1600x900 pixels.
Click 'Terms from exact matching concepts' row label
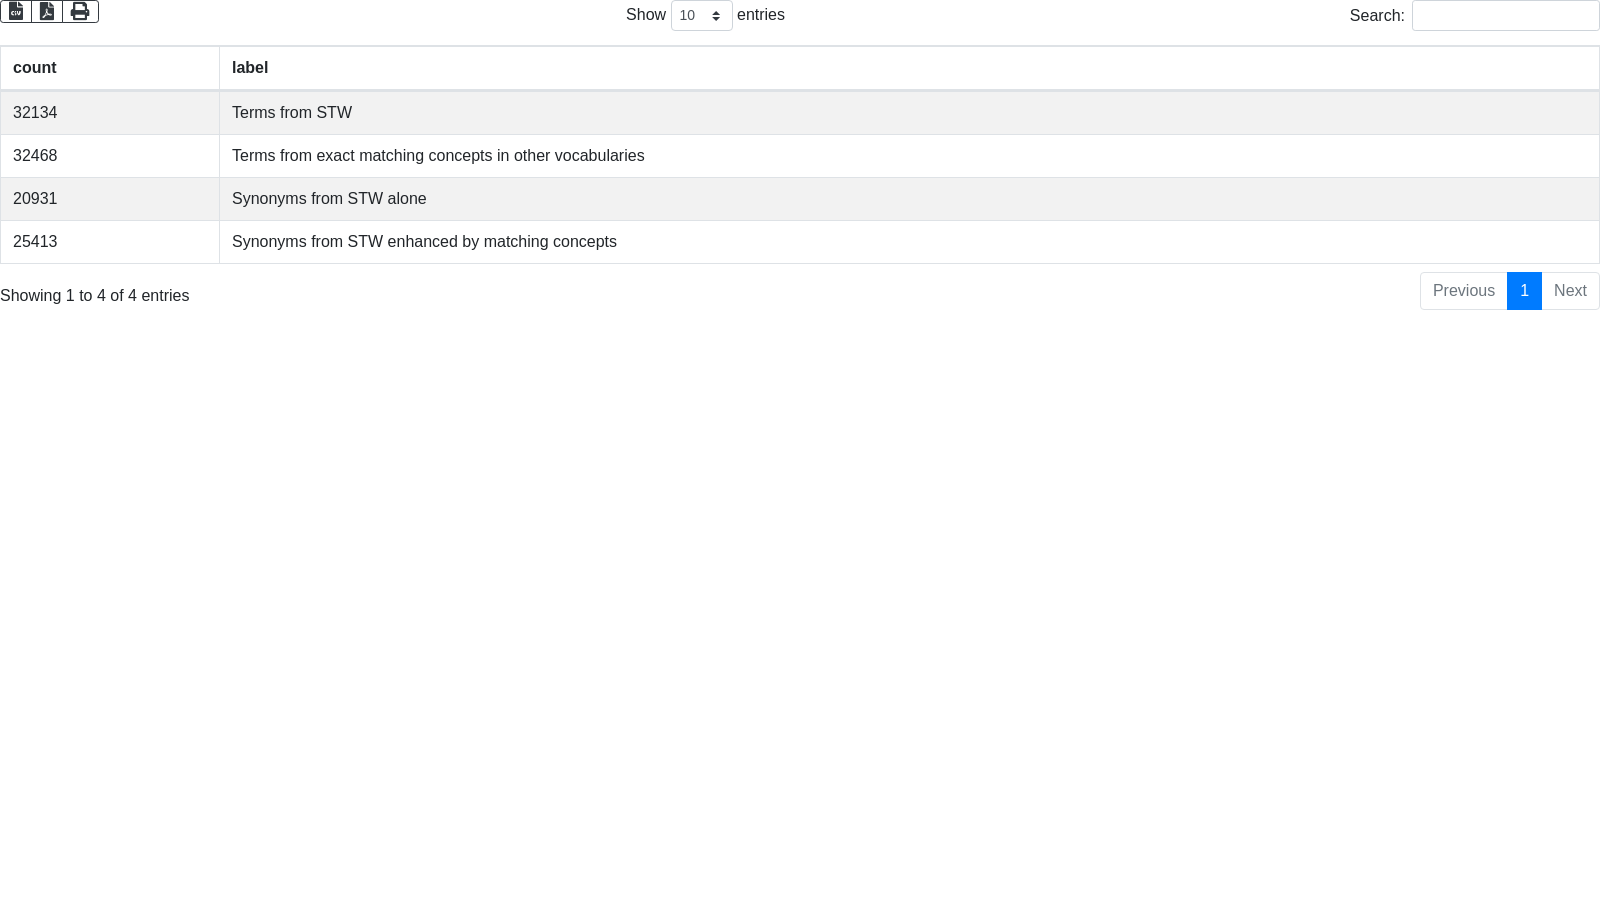tap(438, 156)
